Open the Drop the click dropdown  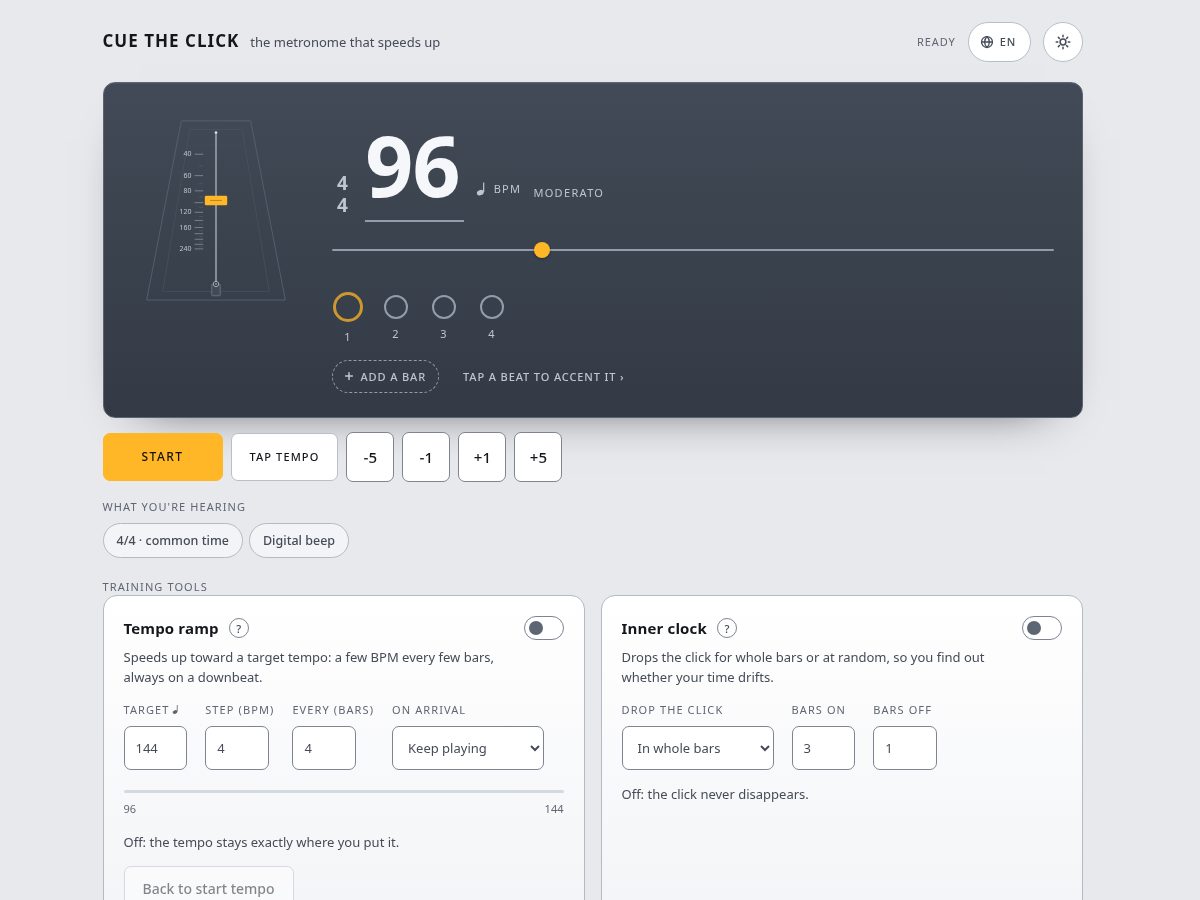[698, 748]
